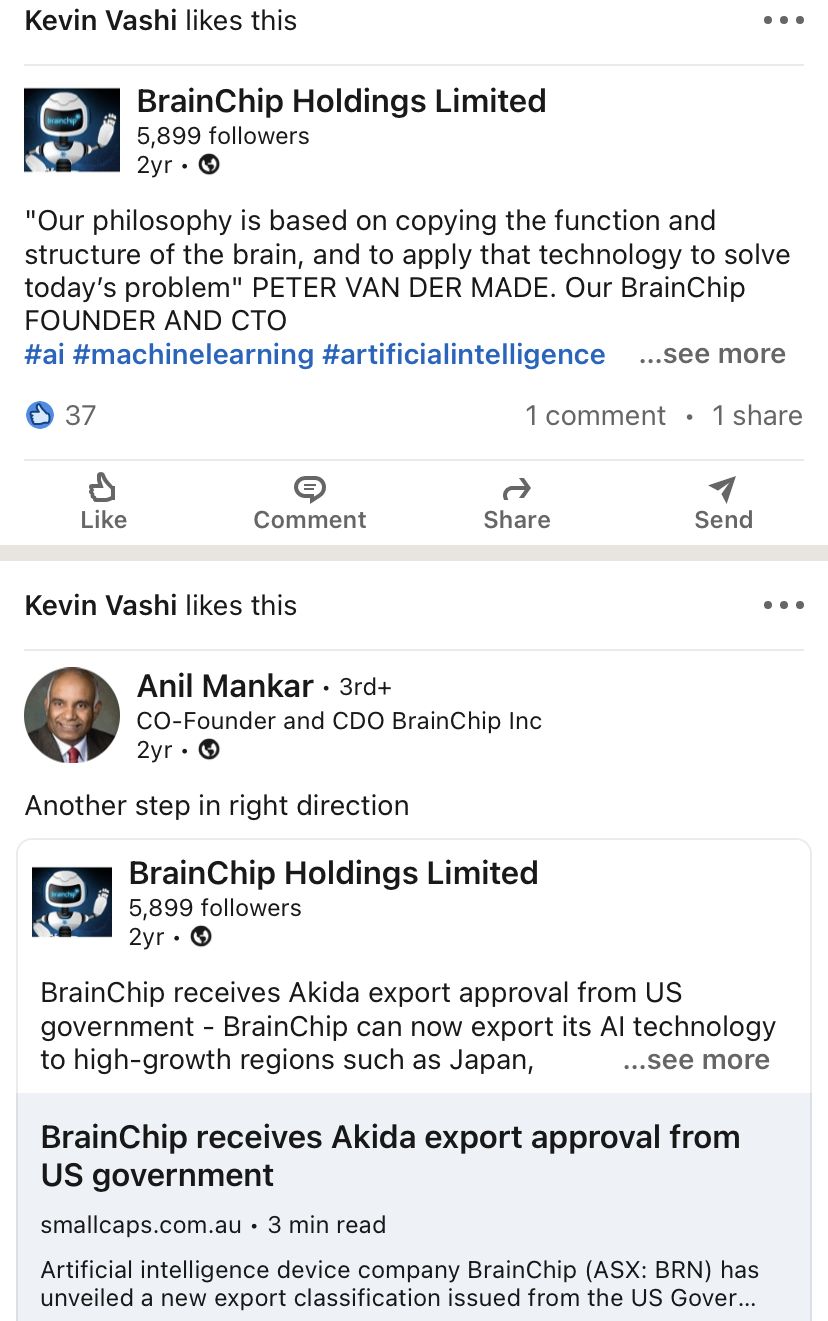This screenshot has width=828, height=1321.
Task: Comment on the BrainChip philosophy post
Action: (x=310, y=503)
